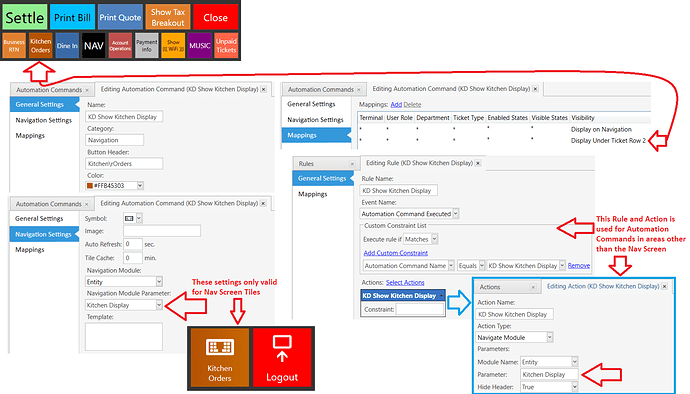Screen dimensions: 690x394
Task: Click the Select Actions link
Action: pyautogui.click(x=405, y=282)
